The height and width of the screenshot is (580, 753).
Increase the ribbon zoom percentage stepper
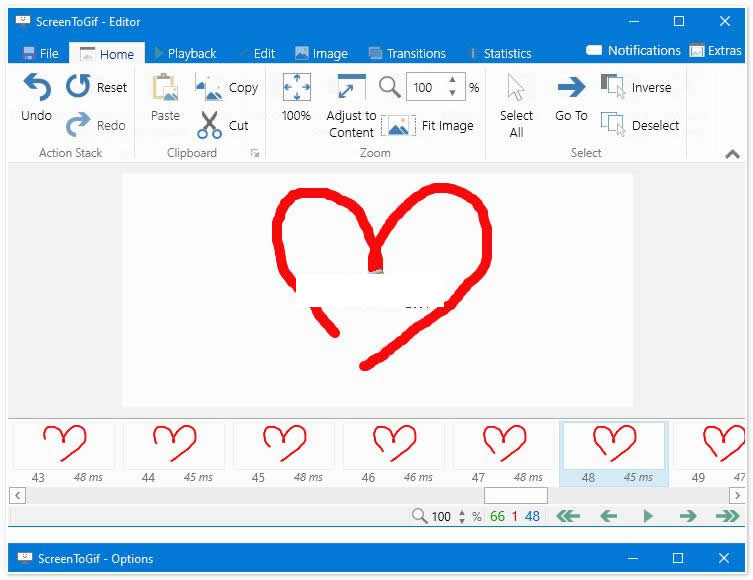click(x=453, y=82)
